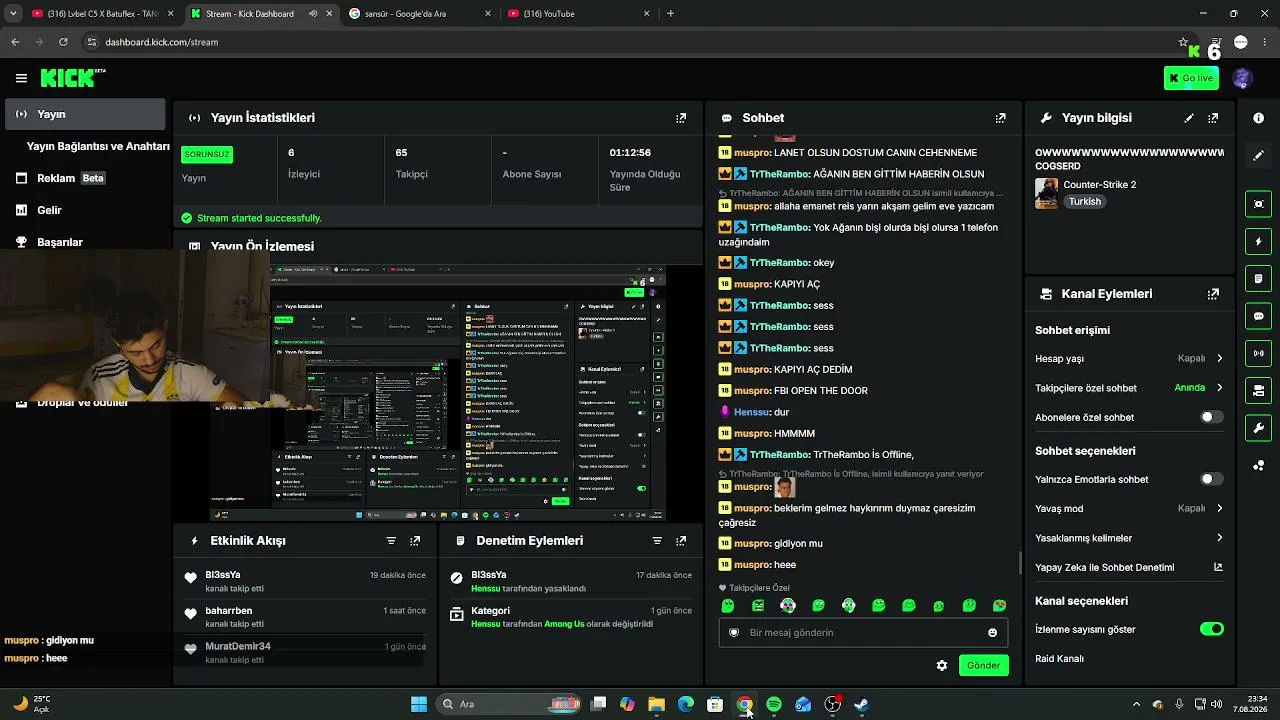
Task: Click the browser address bar
Action: point(630,42)
